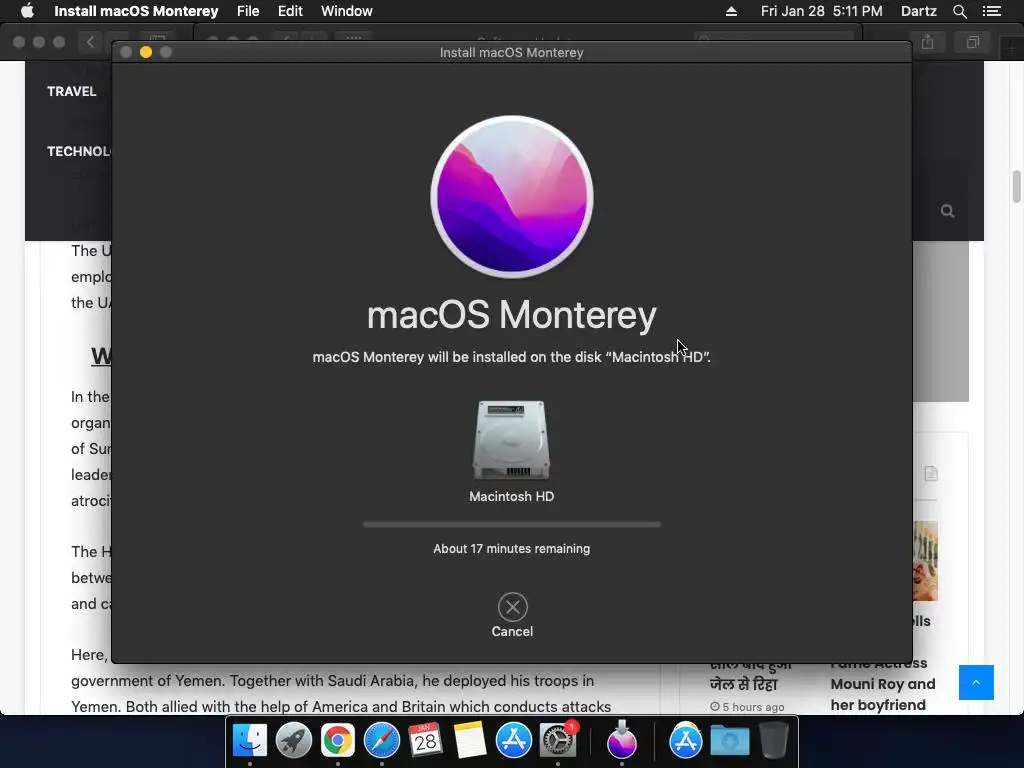This screenshot has width=1024, height=768.
Task: Click the installation progress bar
Action: click(x=512, y=524)
